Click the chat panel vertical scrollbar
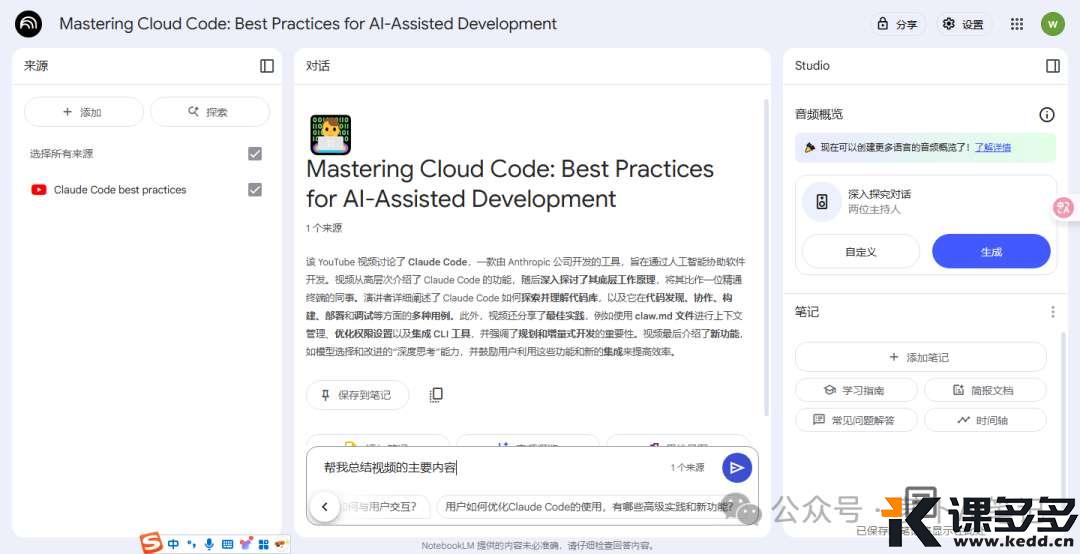The width and height of the screenshot is (1080, 554). (x=765, y=258)
